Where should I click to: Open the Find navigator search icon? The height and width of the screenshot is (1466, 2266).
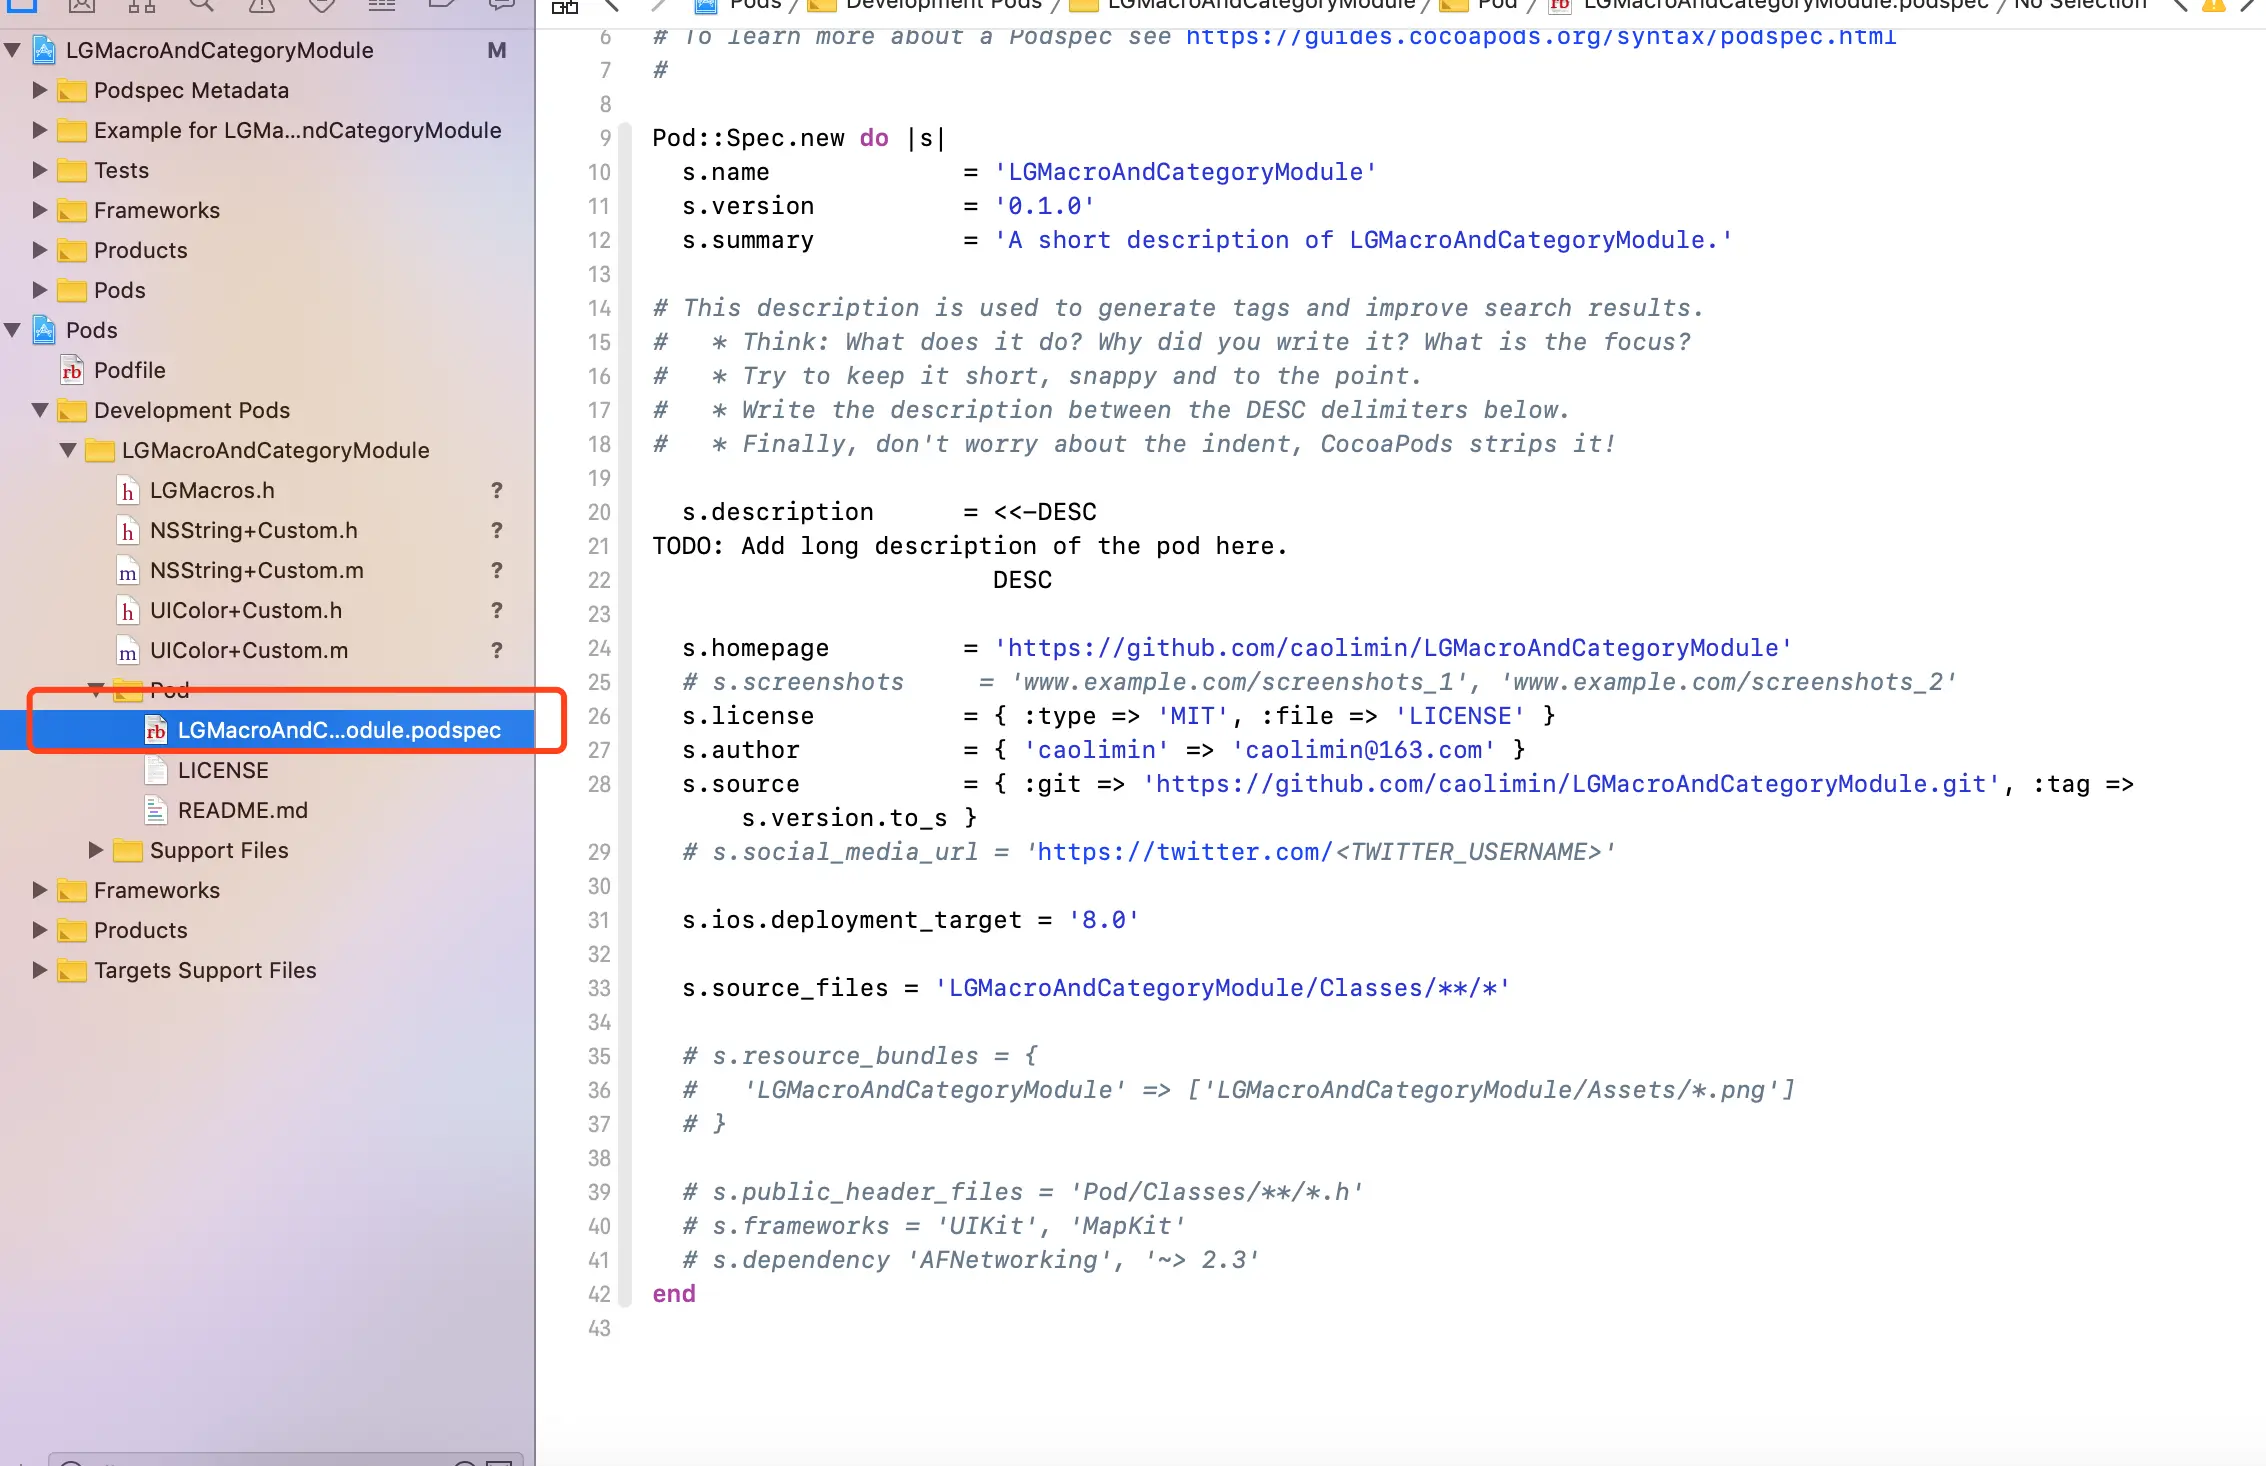(x=201, y=5)
